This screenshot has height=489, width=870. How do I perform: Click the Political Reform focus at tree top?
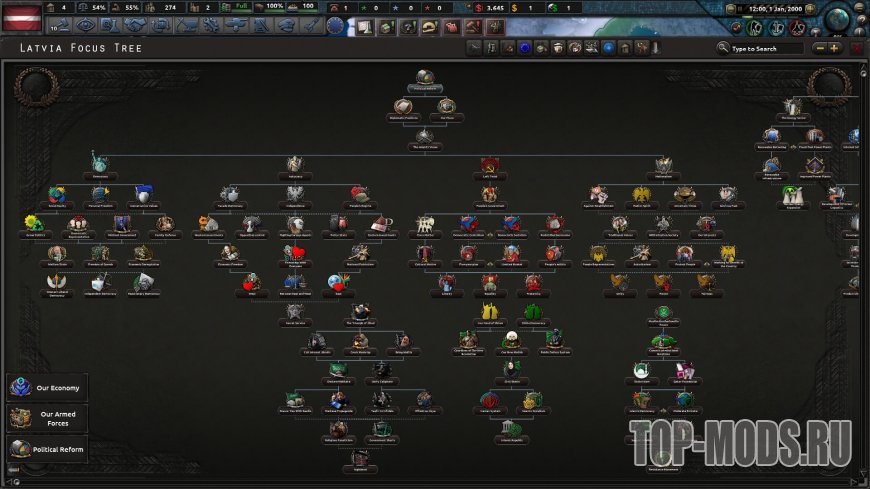click(425, 78)
